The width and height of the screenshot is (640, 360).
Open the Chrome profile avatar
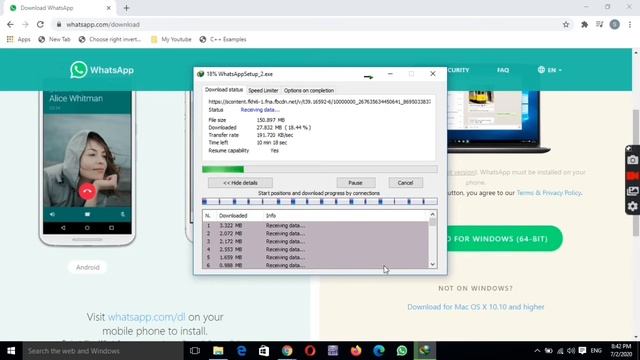click(x=615, y=24)
